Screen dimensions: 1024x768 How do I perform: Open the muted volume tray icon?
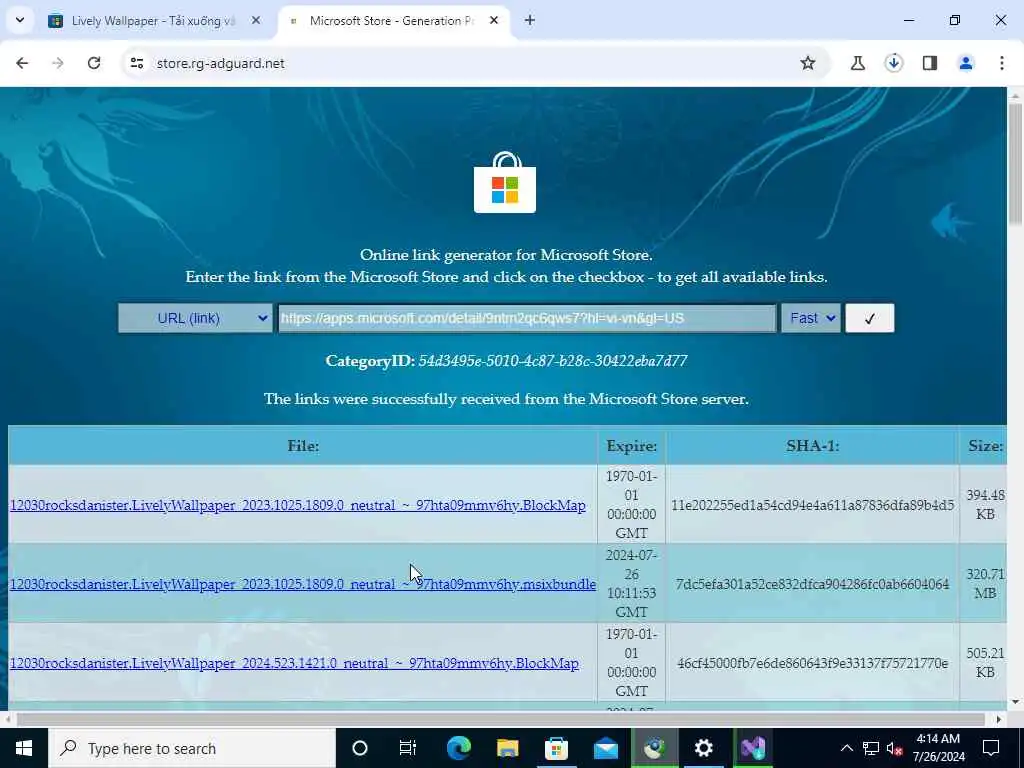894,748
